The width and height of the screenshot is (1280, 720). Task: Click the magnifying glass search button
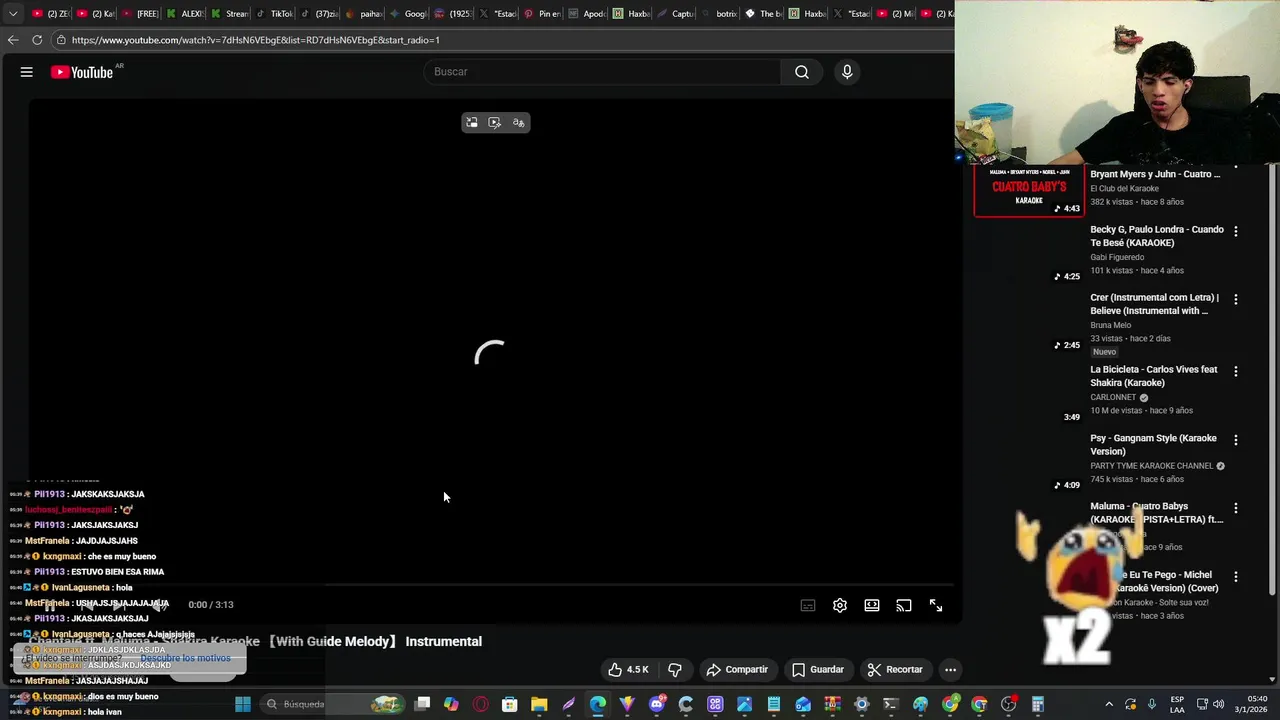[x=802, y=72]
